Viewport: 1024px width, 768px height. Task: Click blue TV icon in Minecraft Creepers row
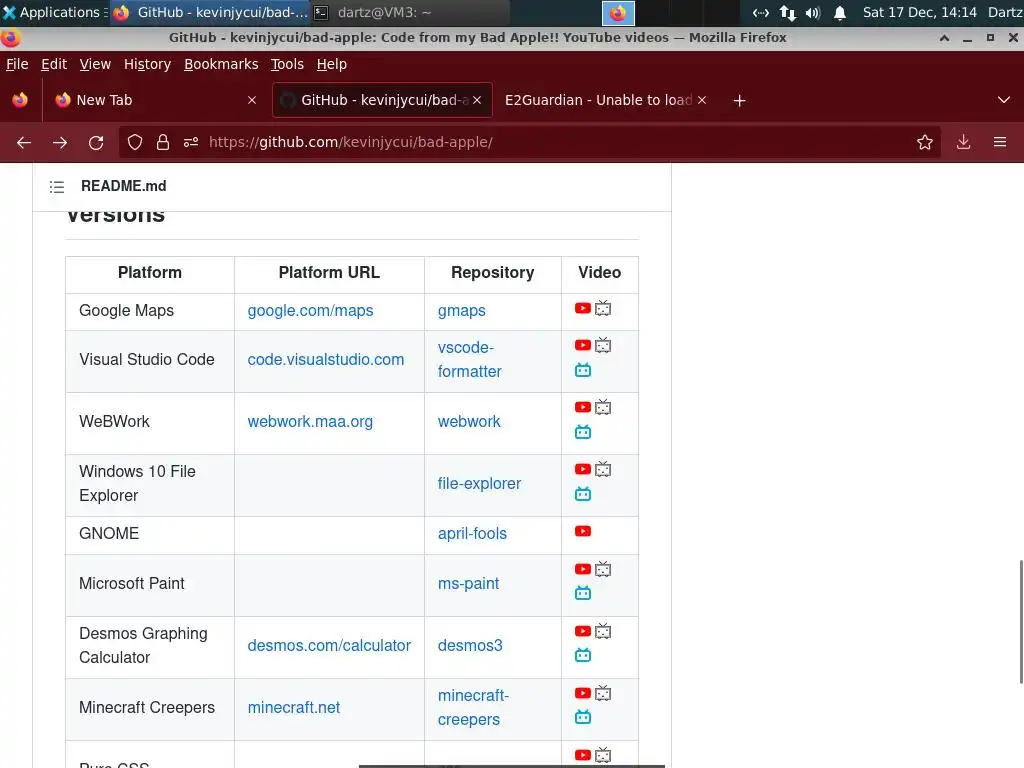[583, 718]
